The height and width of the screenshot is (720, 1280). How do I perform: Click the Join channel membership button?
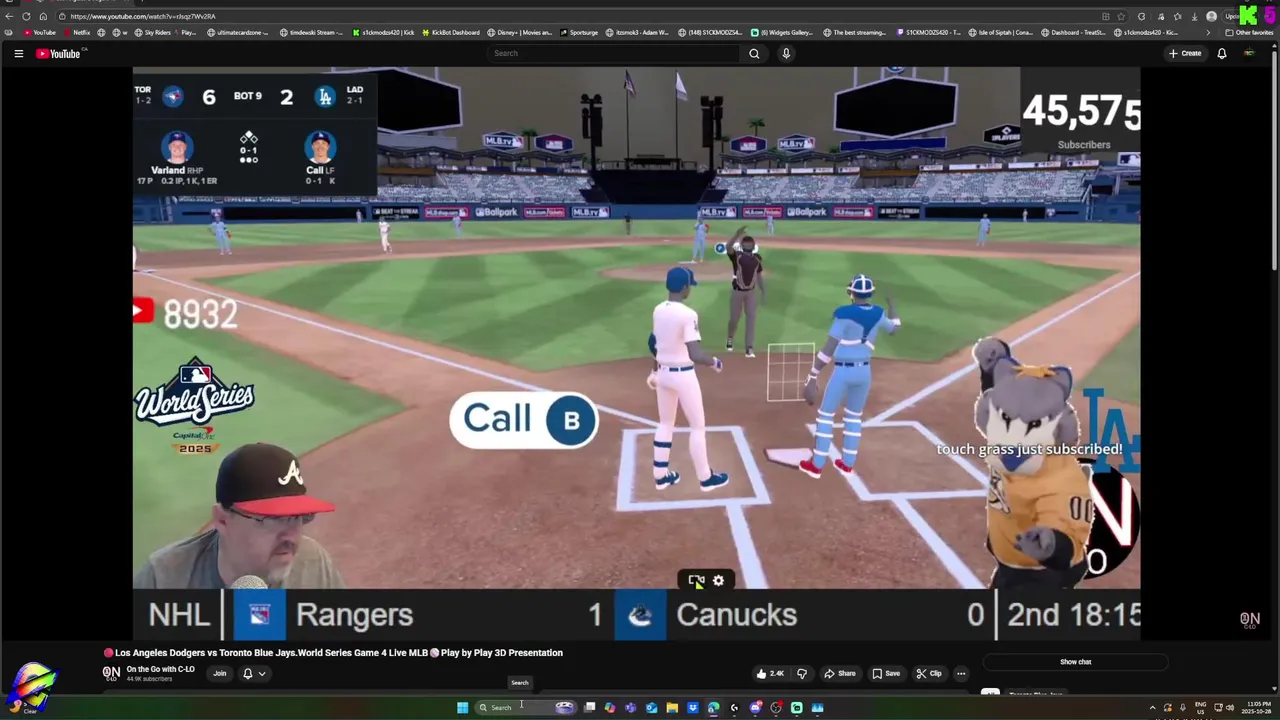[219, 673]
